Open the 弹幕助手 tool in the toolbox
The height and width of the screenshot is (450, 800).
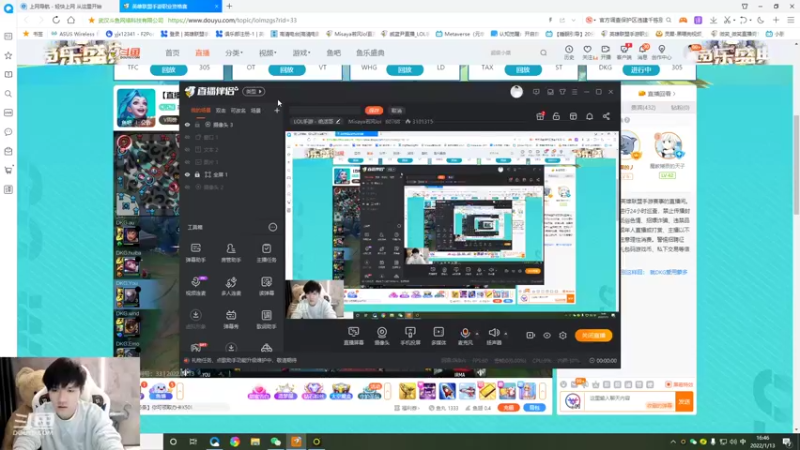click(x=195, y=253)
